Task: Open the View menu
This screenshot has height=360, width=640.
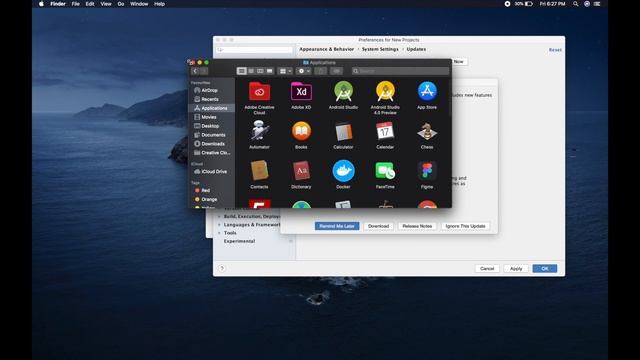Action: [106, 4]
